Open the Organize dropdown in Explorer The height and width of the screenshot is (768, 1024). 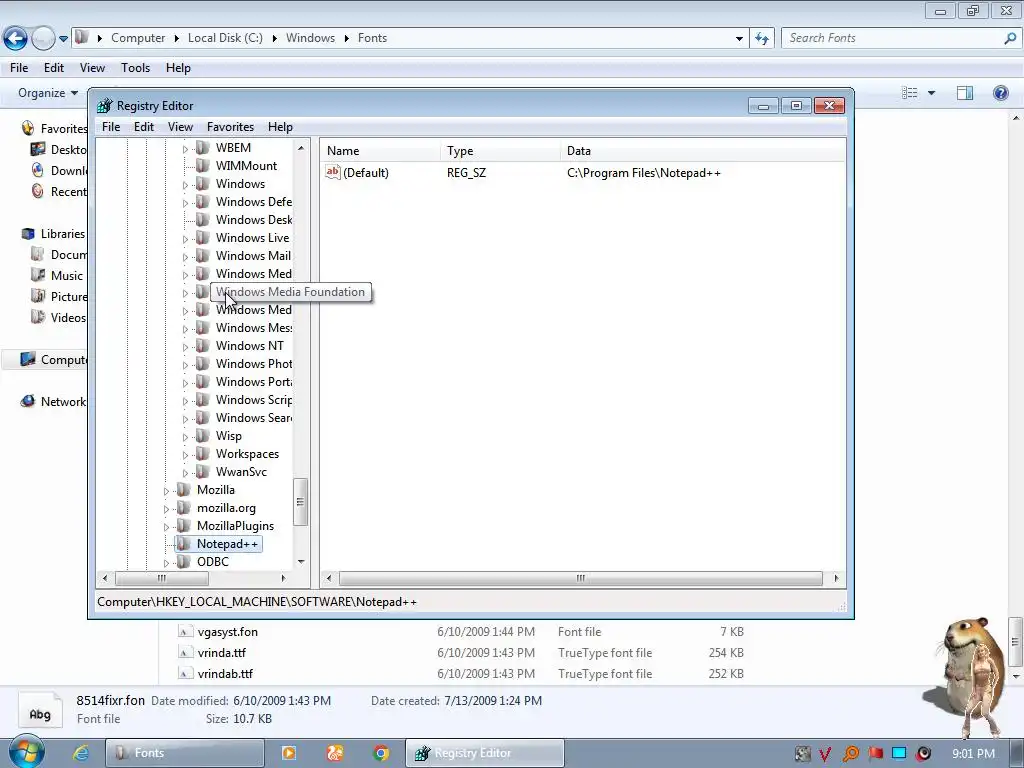pos(48,93)
